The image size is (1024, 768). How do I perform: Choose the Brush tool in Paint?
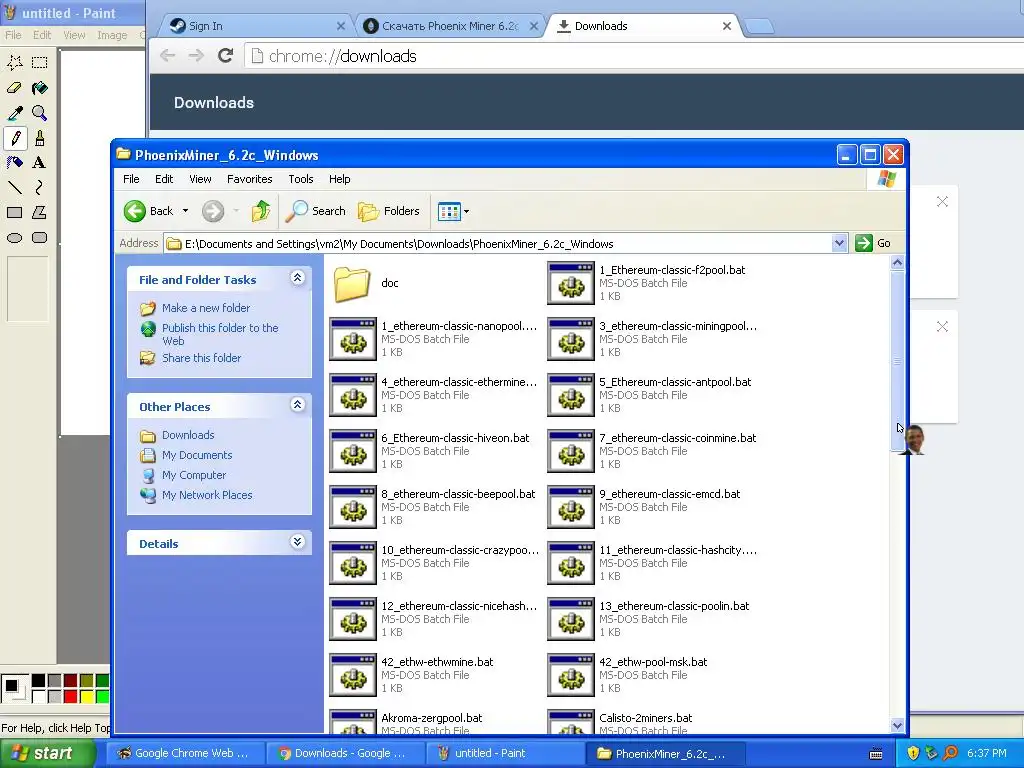40,138
